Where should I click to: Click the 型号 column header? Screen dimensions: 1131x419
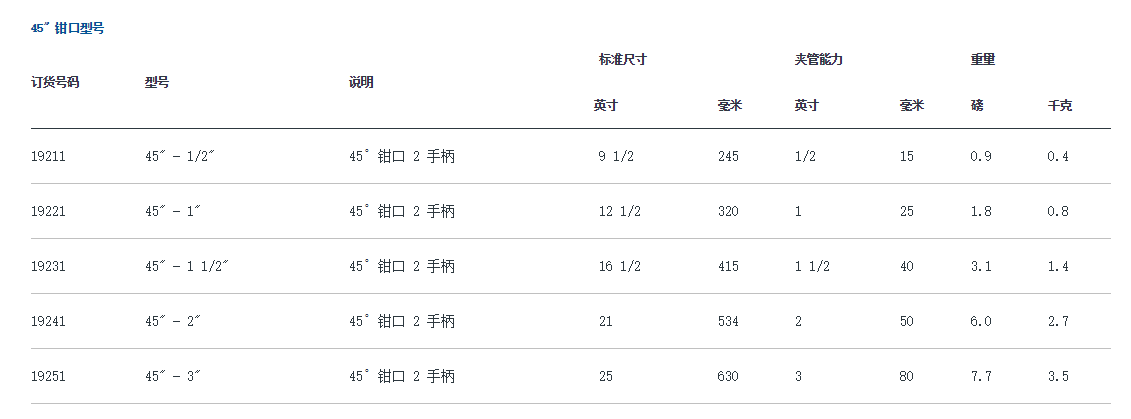pos(157,82)
